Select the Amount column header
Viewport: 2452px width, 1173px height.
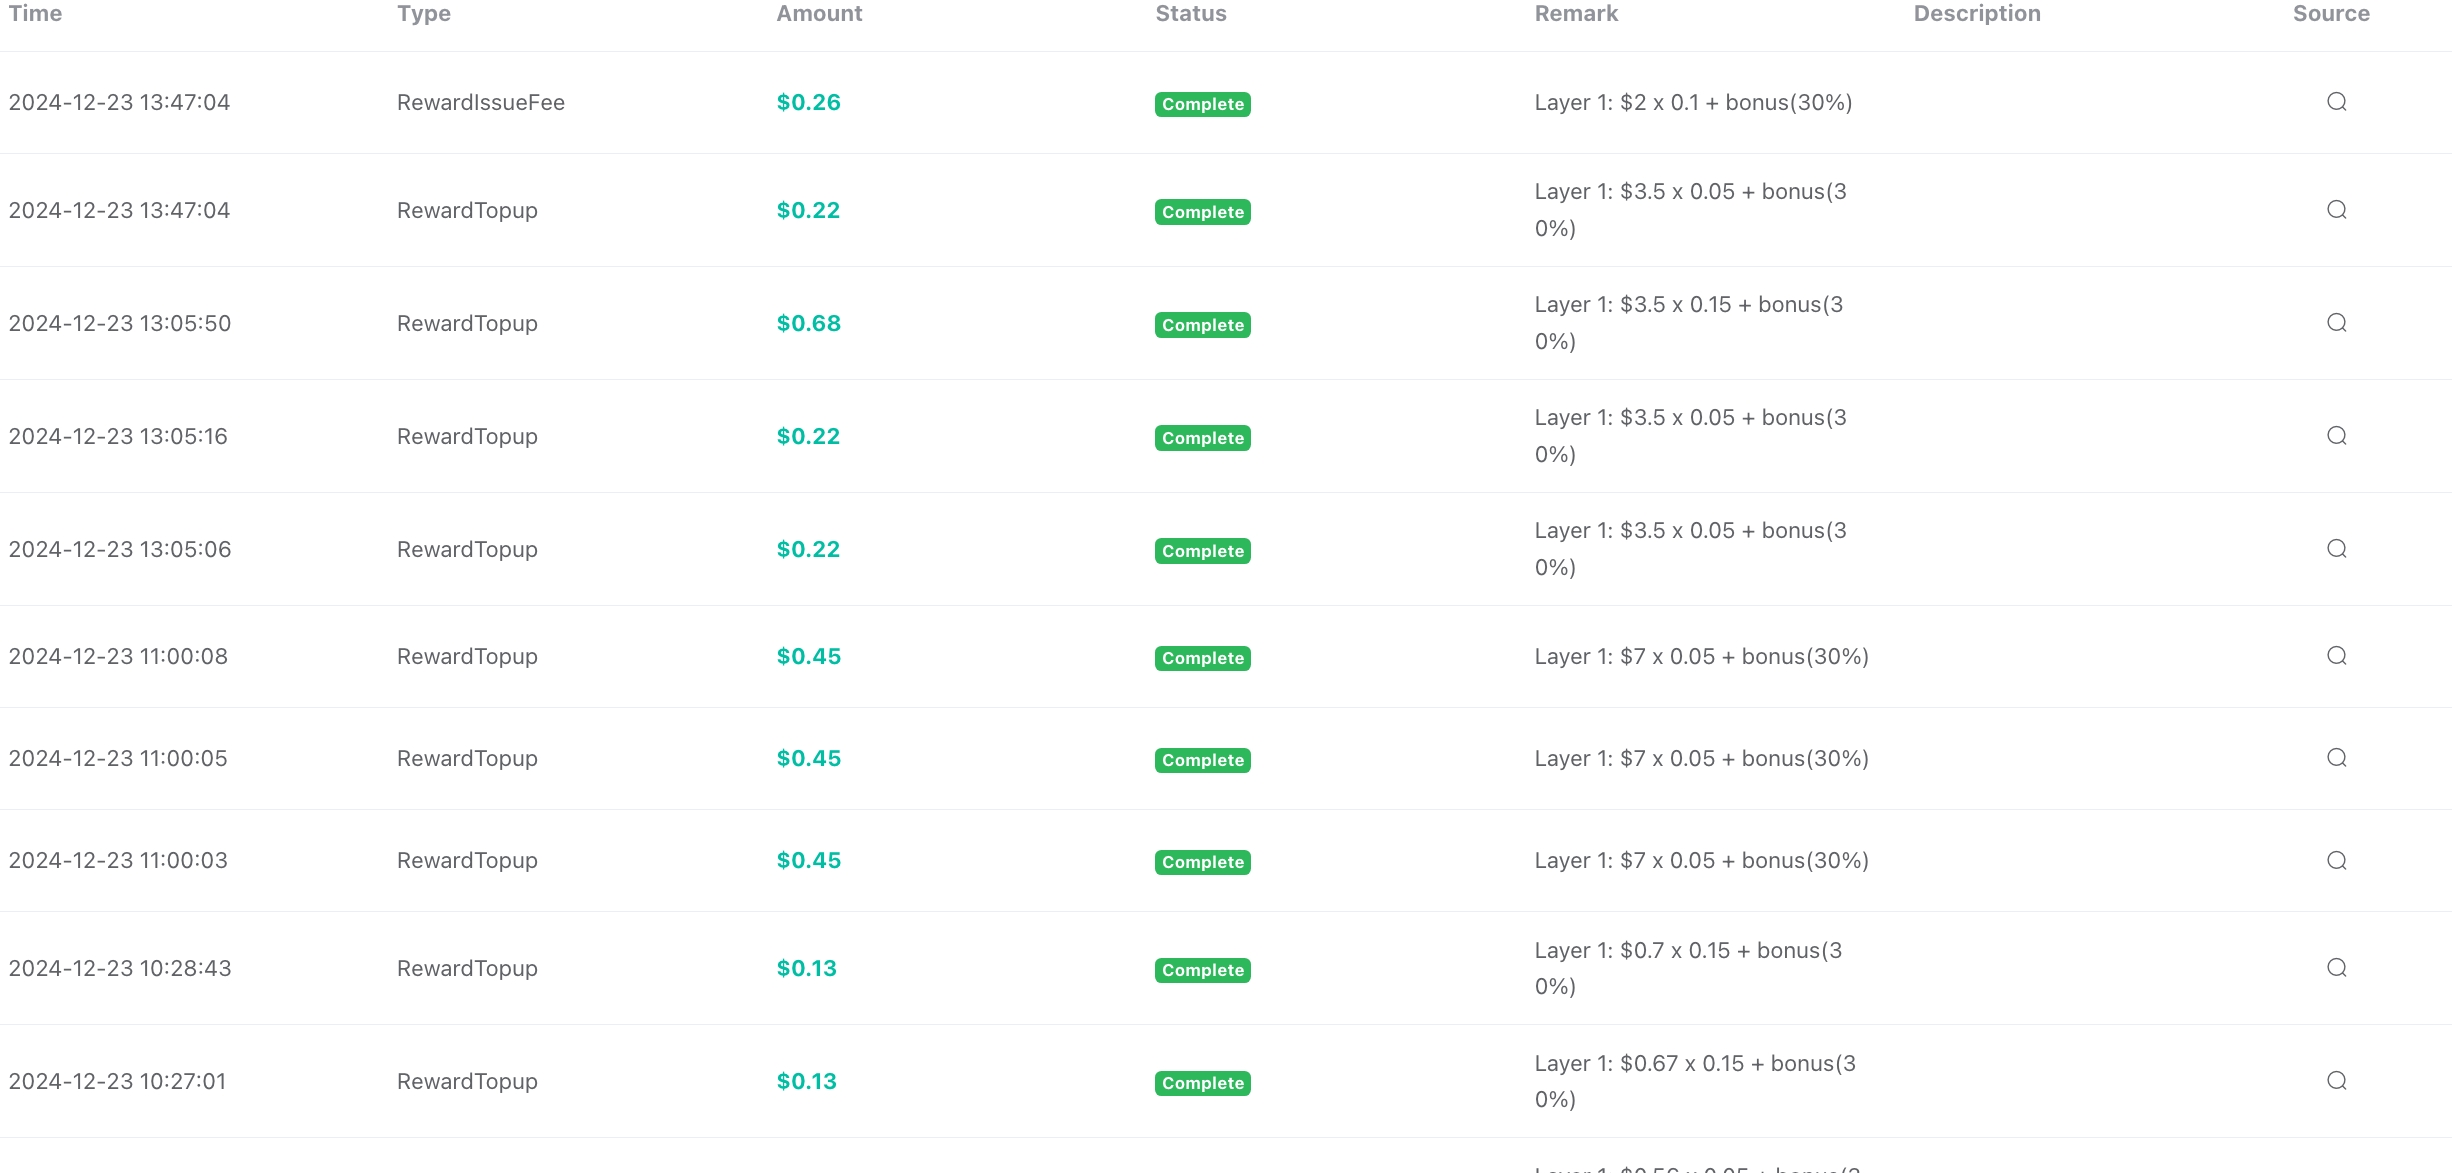(x=819, y=14)
